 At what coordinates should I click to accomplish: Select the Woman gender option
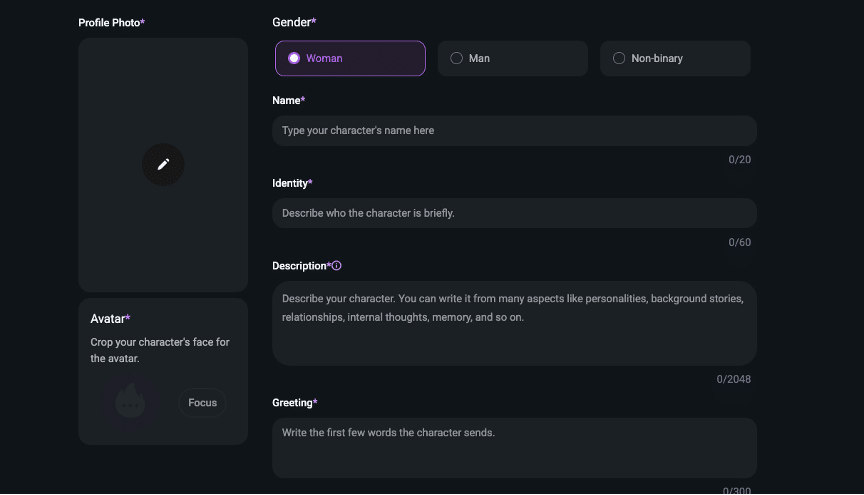[350, 58]
